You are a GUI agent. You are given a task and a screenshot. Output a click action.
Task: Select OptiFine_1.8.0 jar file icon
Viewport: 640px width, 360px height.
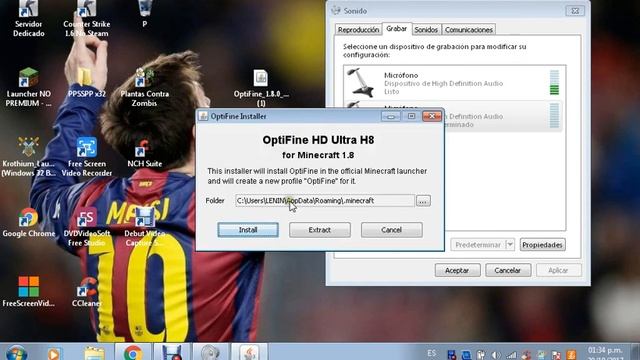coord(261,87)
